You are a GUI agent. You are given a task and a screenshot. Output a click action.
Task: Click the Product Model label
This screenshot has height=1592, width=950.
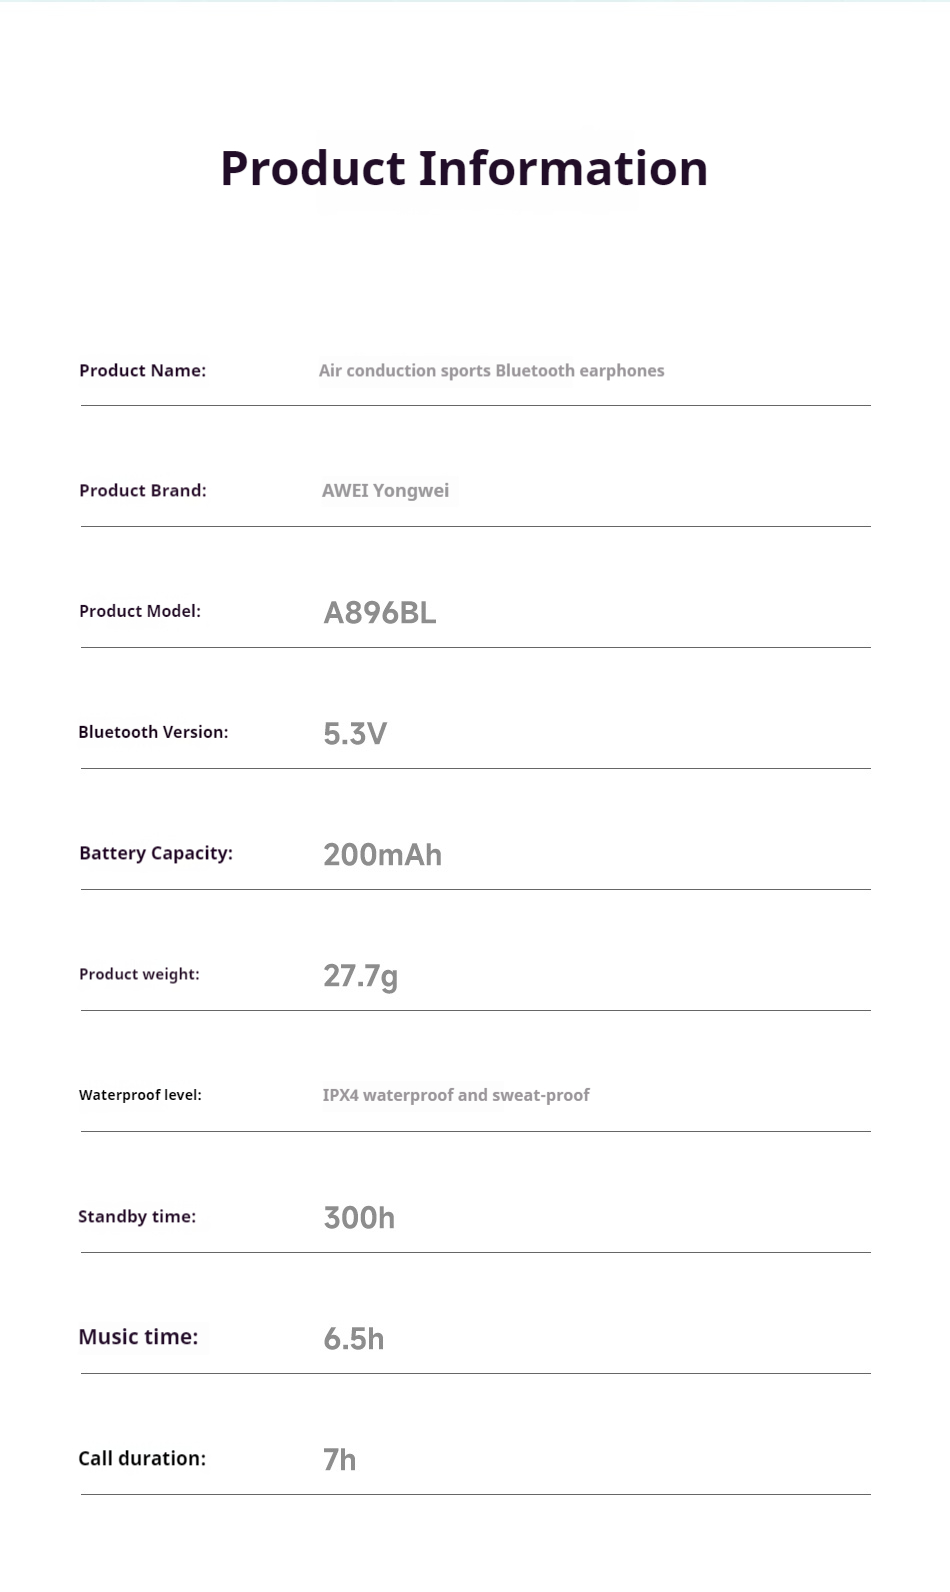[x=140, y=611]
